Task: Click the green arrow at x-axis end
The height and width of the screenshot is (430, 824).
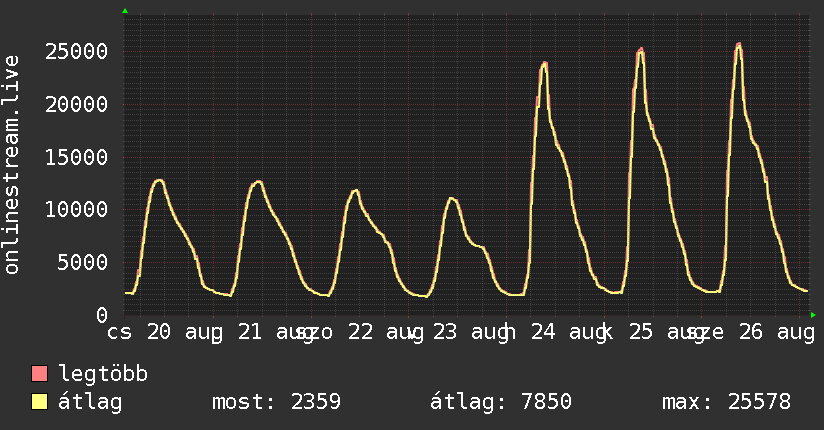Action: pos(813,315)
